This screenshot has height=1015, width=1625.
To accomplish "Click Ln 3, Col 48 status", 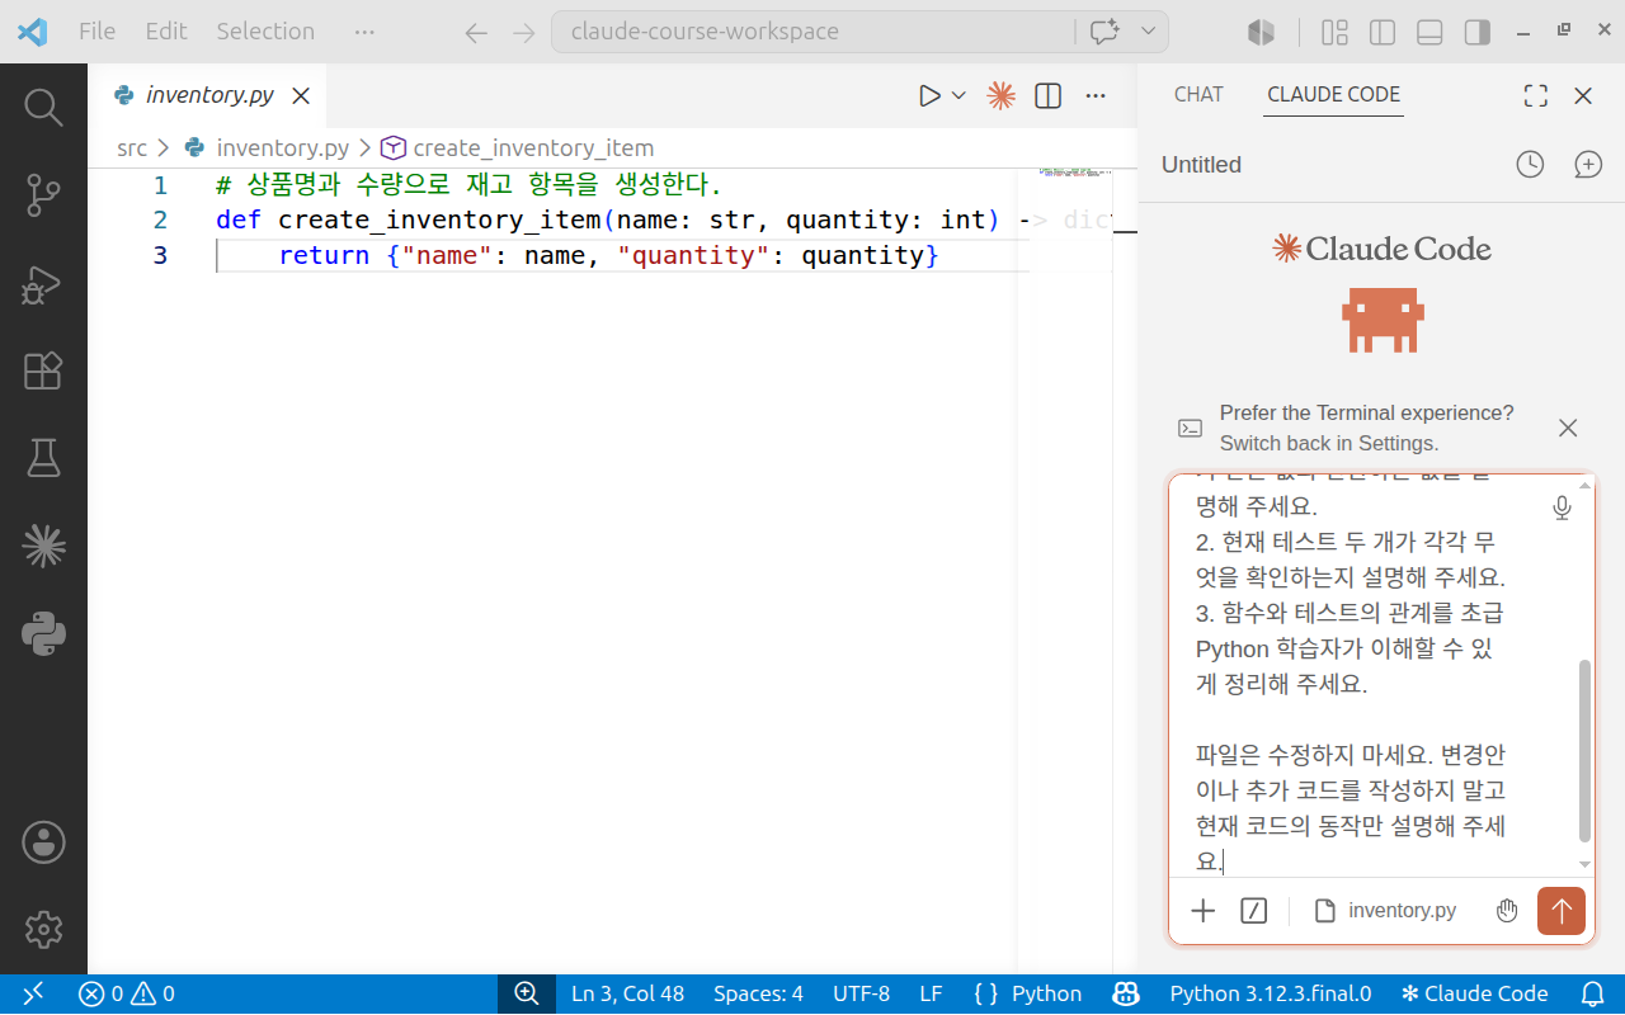I will [x=628, y=994].
